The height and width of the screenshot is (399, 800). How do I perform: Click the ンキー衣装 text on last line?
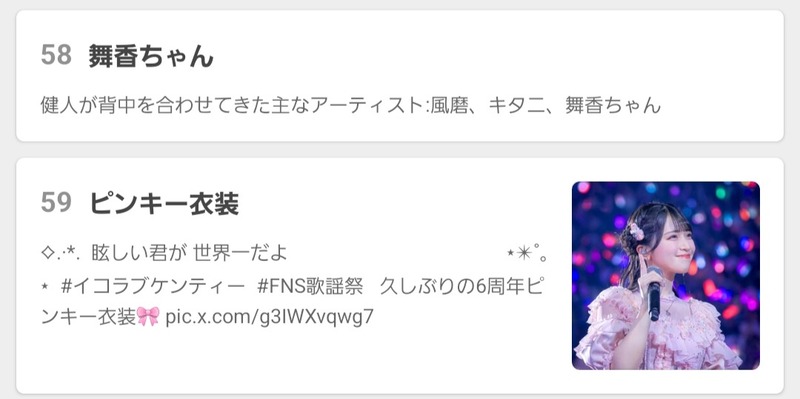pyautogui.click(x=89, y=317)
